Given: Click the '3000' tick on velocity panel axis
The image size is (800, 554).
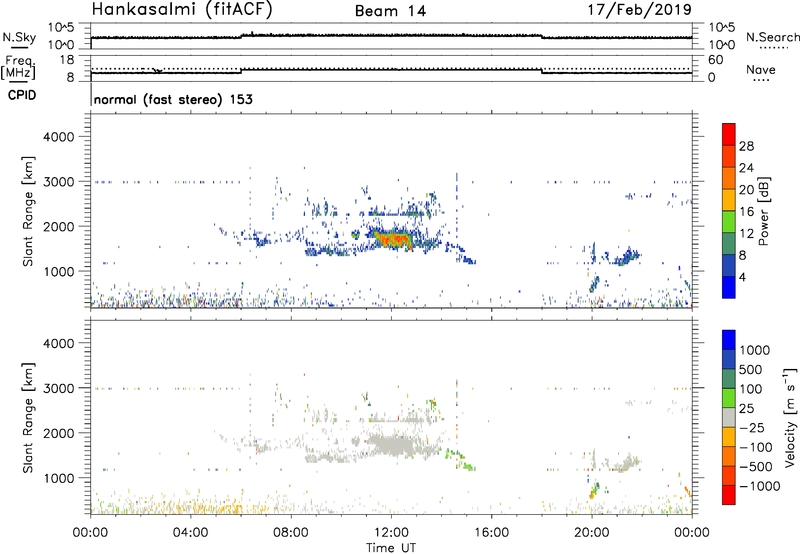Looking at the screenshot, I should coord(58,388).
